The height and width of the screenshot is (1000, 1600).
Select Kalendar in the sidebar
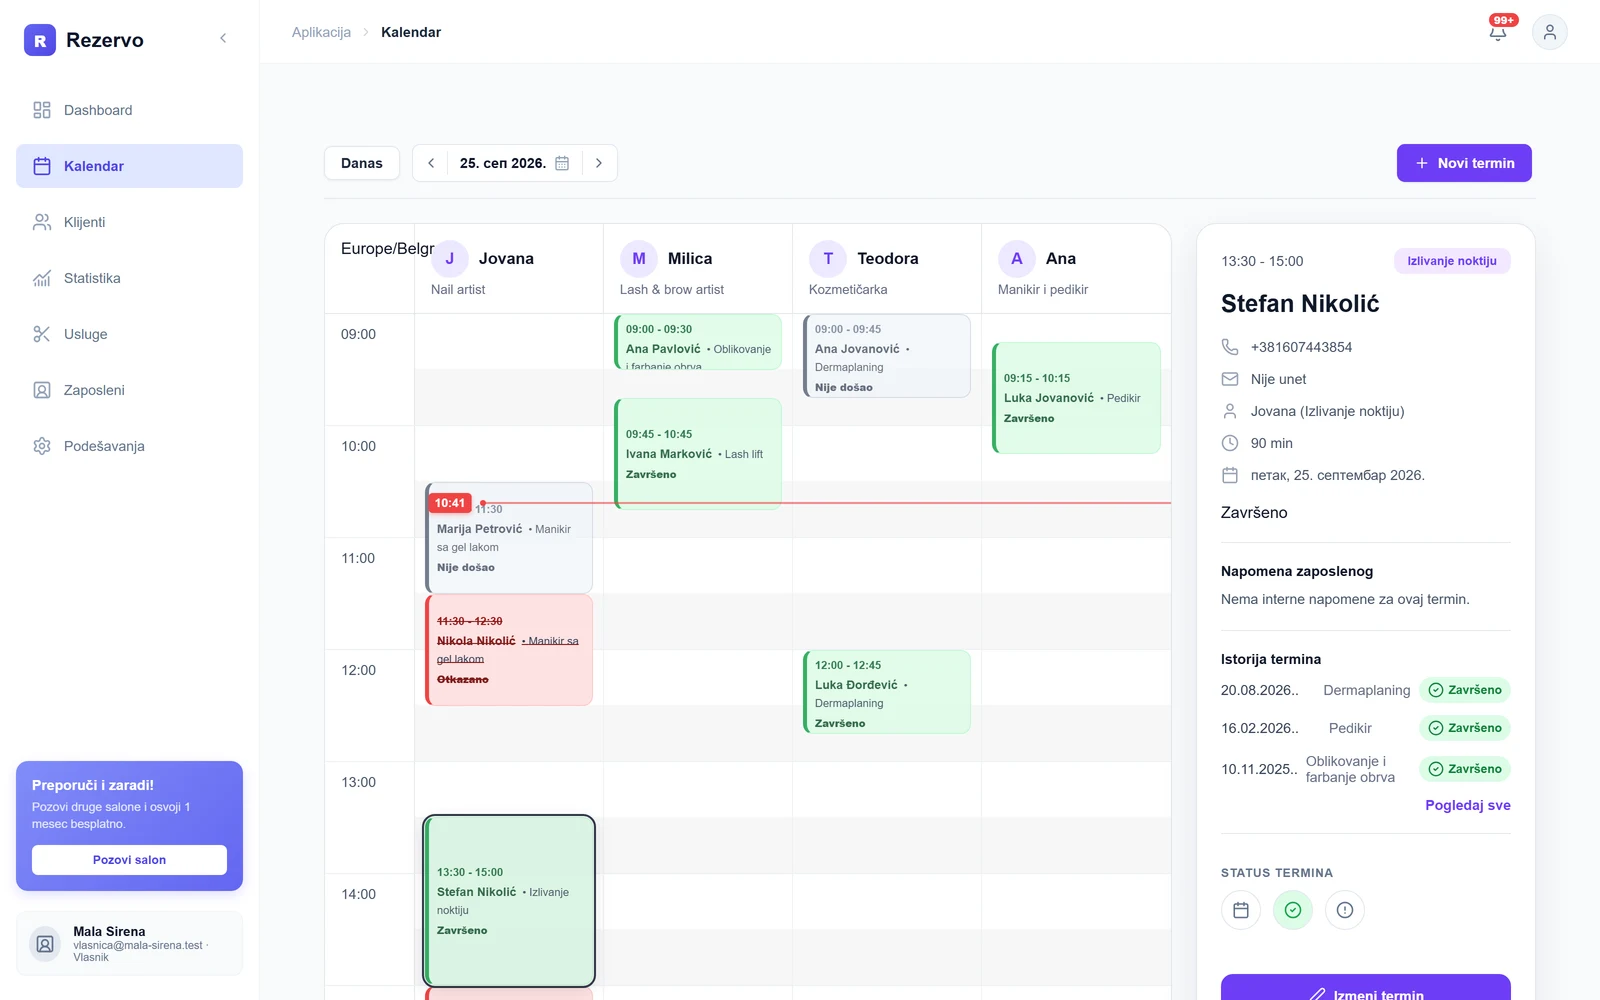(129, 166)
